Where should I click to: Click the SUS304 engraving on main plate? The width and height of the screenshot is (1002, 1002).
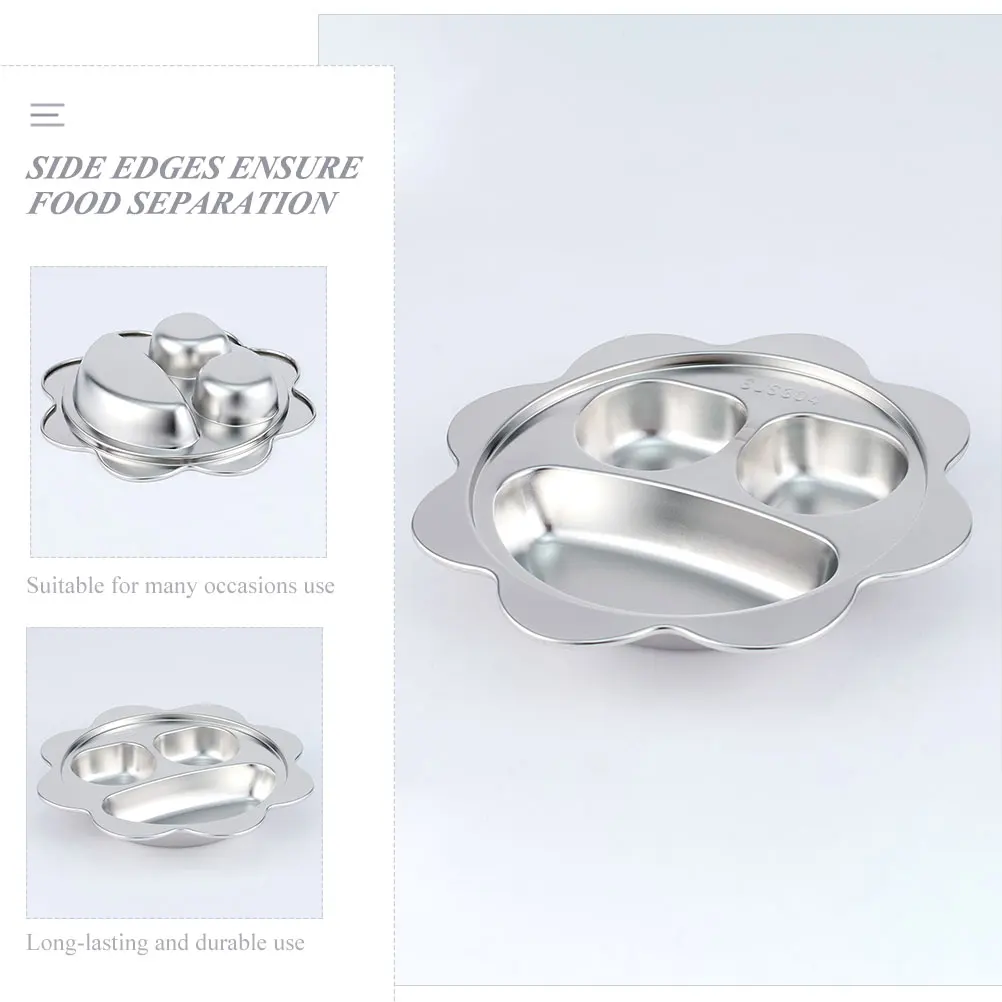pos(780,391)
